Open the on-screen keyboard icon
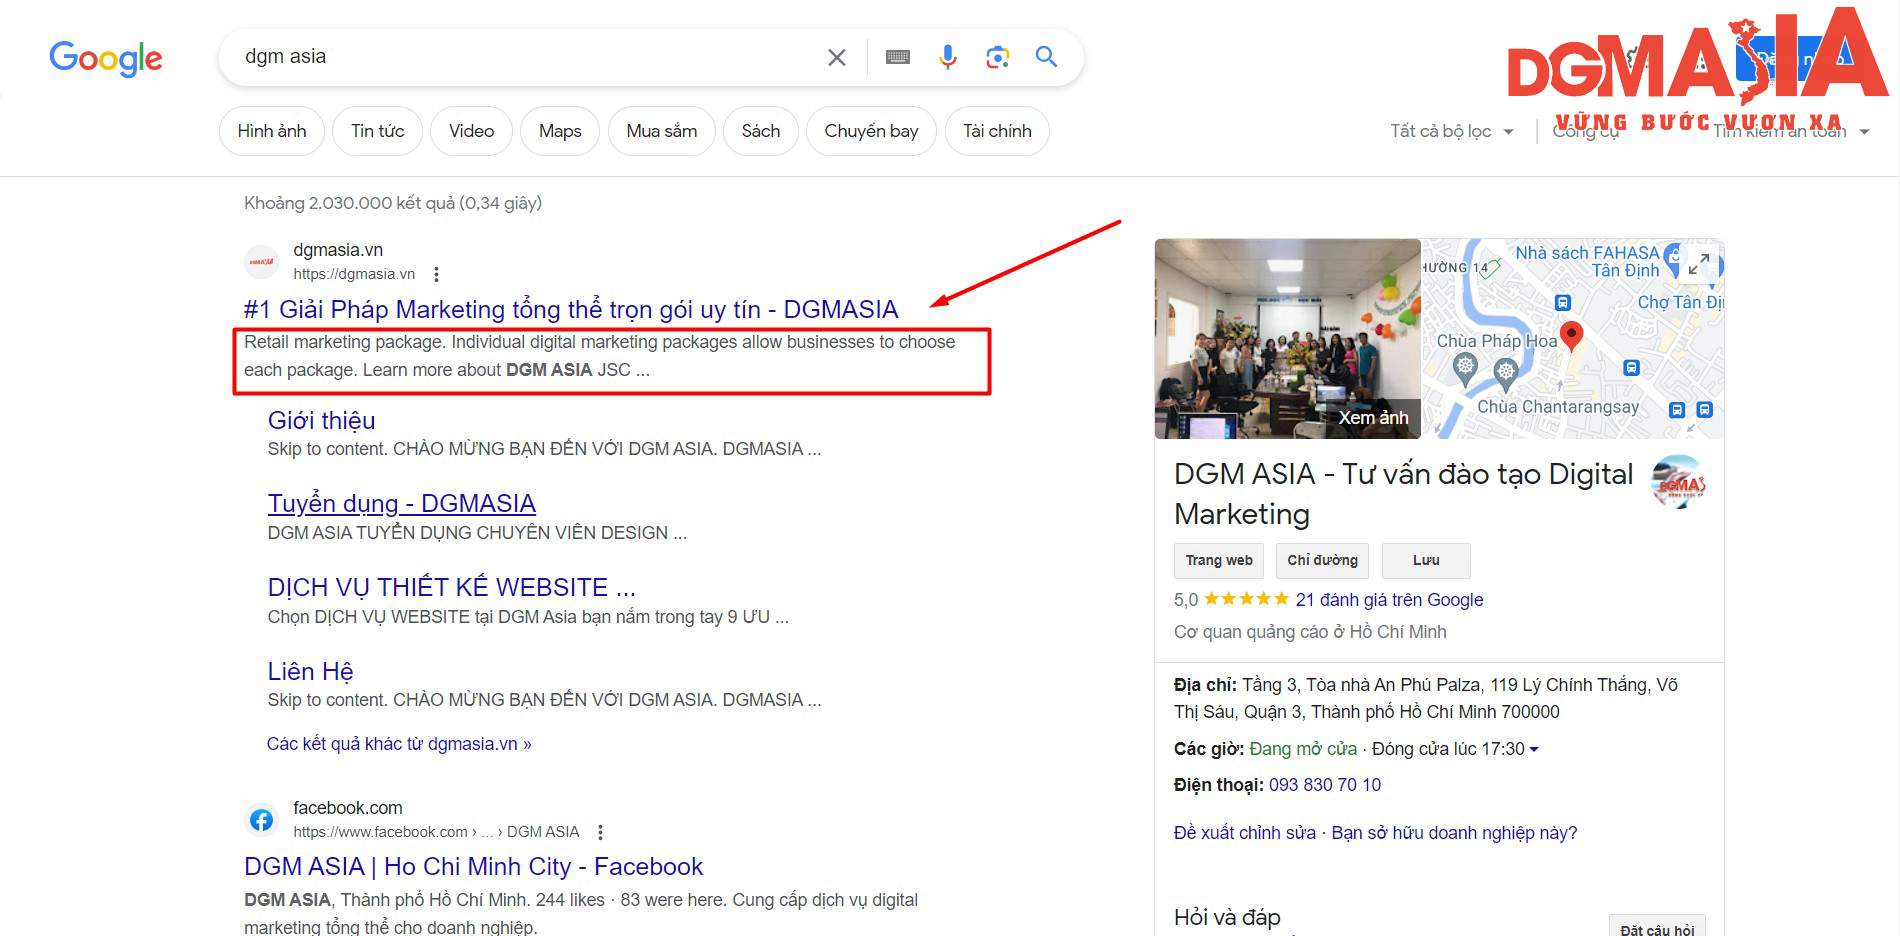 898,57
